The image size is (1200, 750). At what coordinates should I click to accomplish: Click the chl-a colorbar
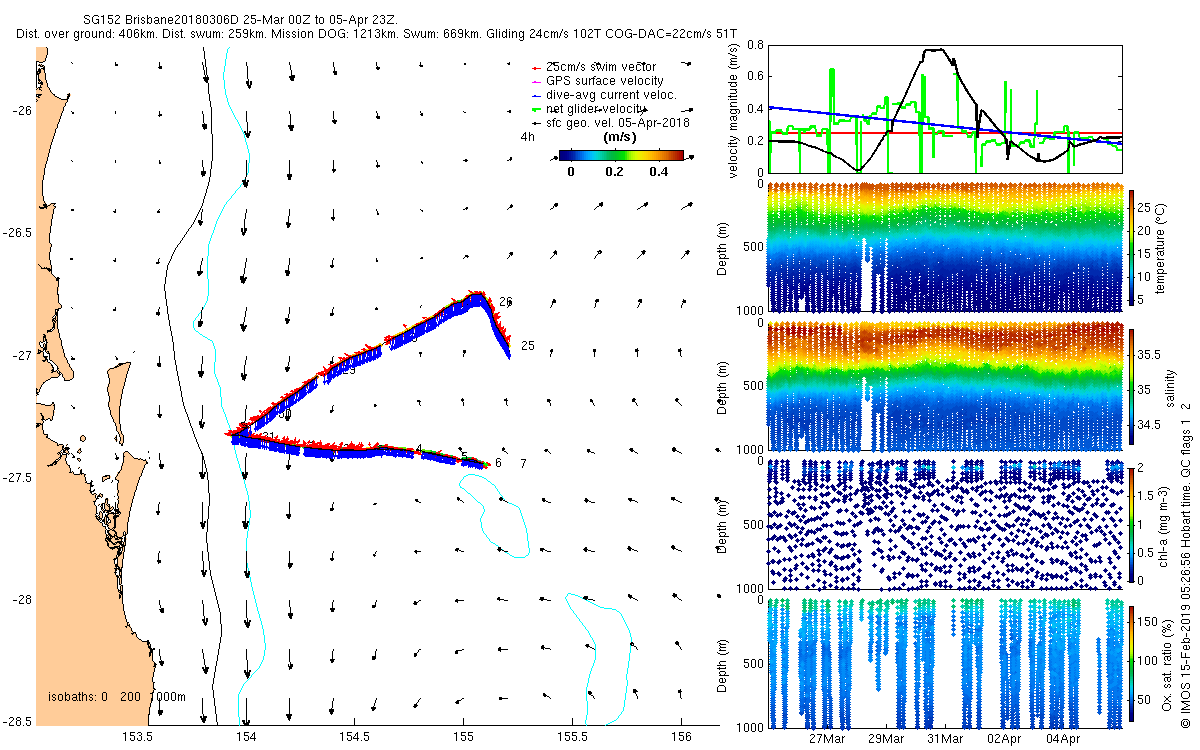point(1133,522)
